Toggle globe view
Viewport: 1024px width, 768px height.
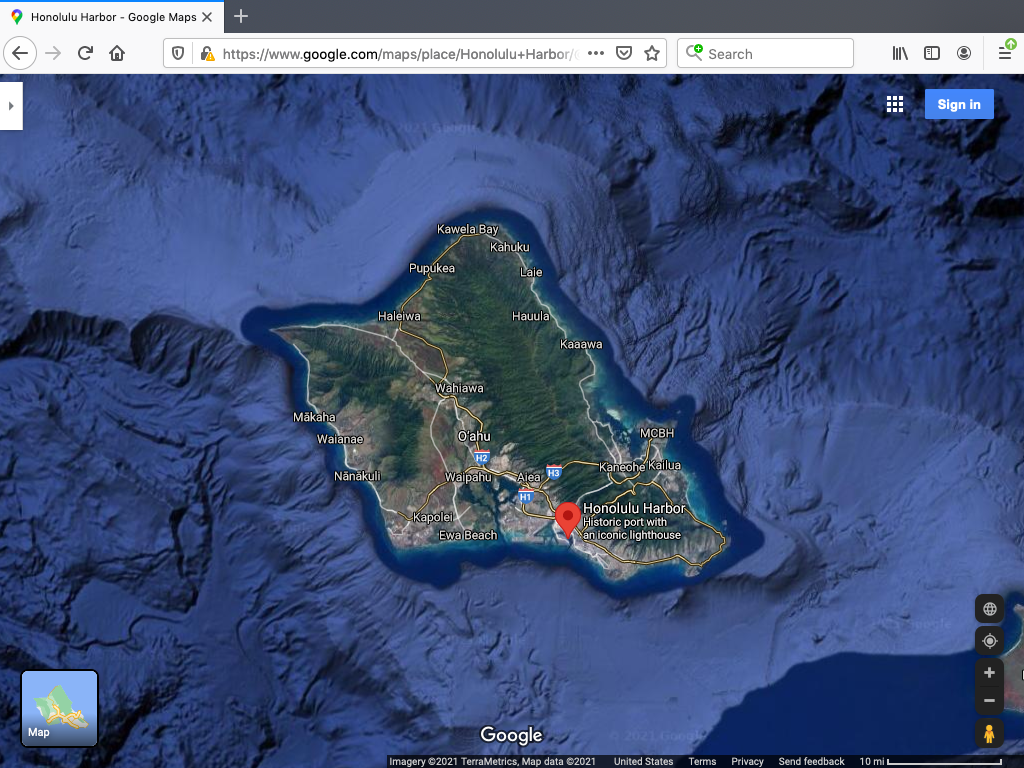click(x=989, y=609)
